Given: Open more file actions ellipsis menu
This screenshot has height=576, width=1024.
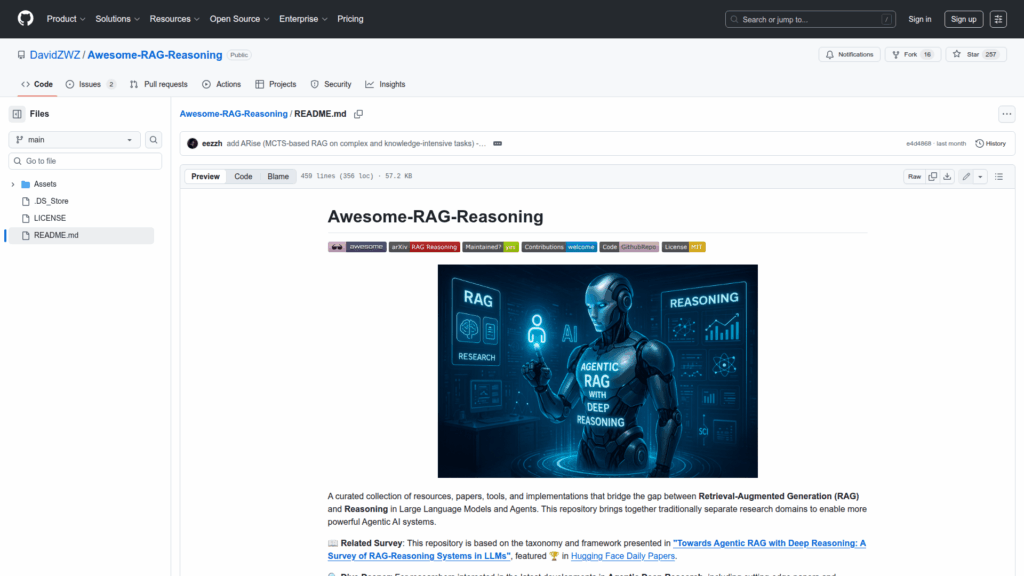Looking at the screenshot, I should pos(1006,114).
